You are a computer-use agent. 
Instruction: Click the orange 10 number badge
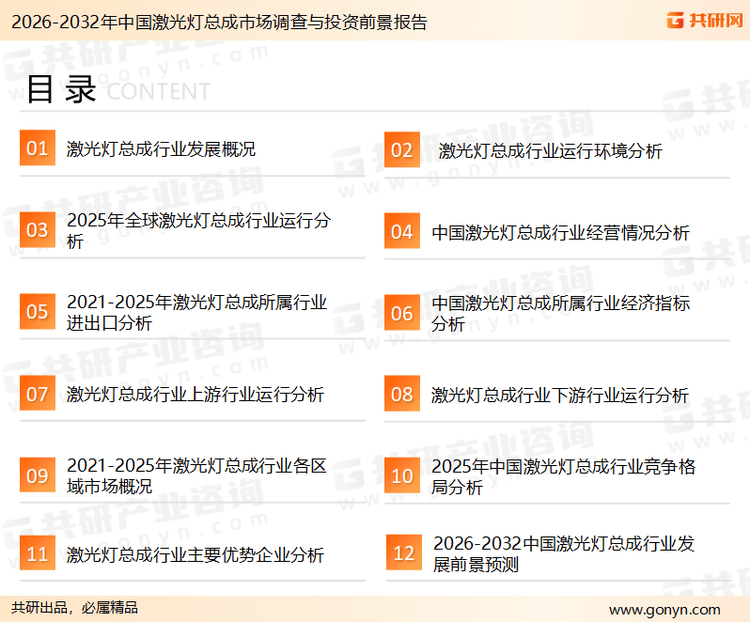coord(402,476)
